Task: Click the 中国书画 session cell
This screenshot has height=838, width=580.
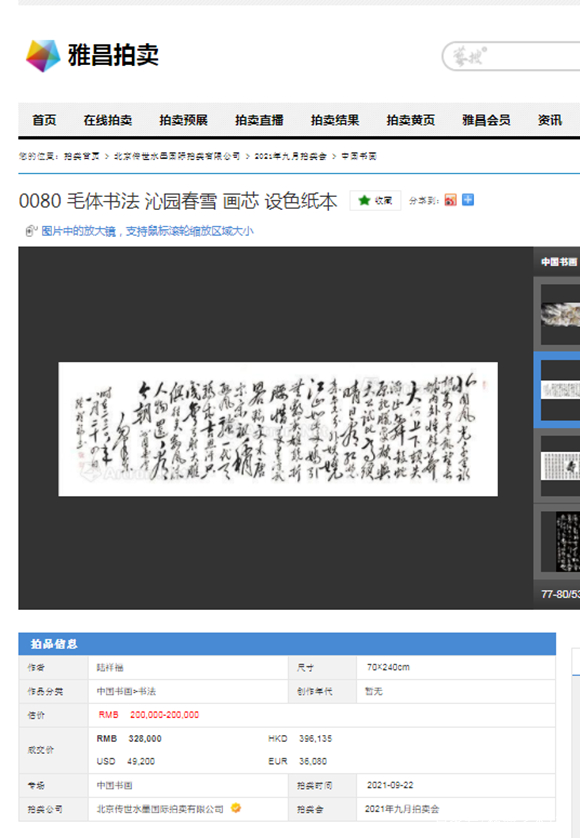Action: click(114, 785)
